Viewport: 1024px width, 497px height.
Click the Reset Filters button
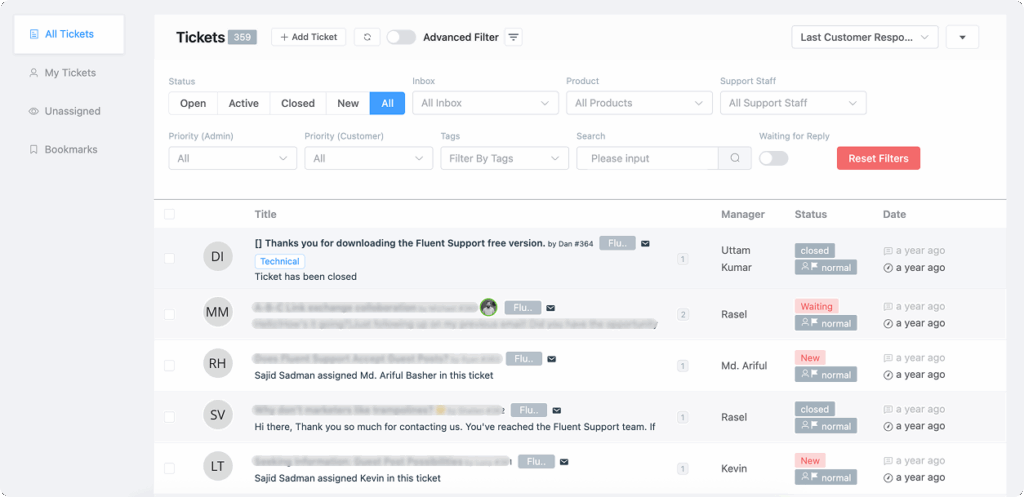(878, 158)
